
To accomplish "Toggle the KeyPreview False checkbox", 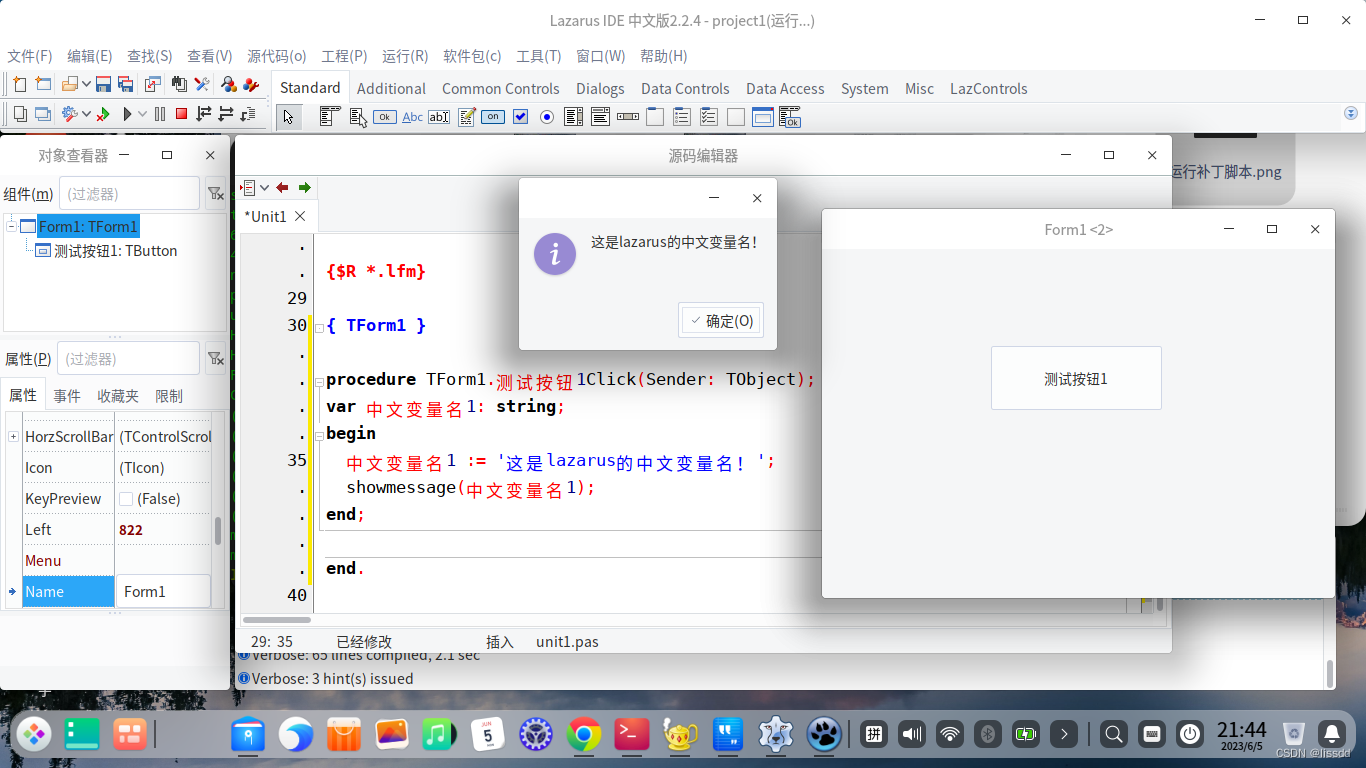I will (126, 499).
